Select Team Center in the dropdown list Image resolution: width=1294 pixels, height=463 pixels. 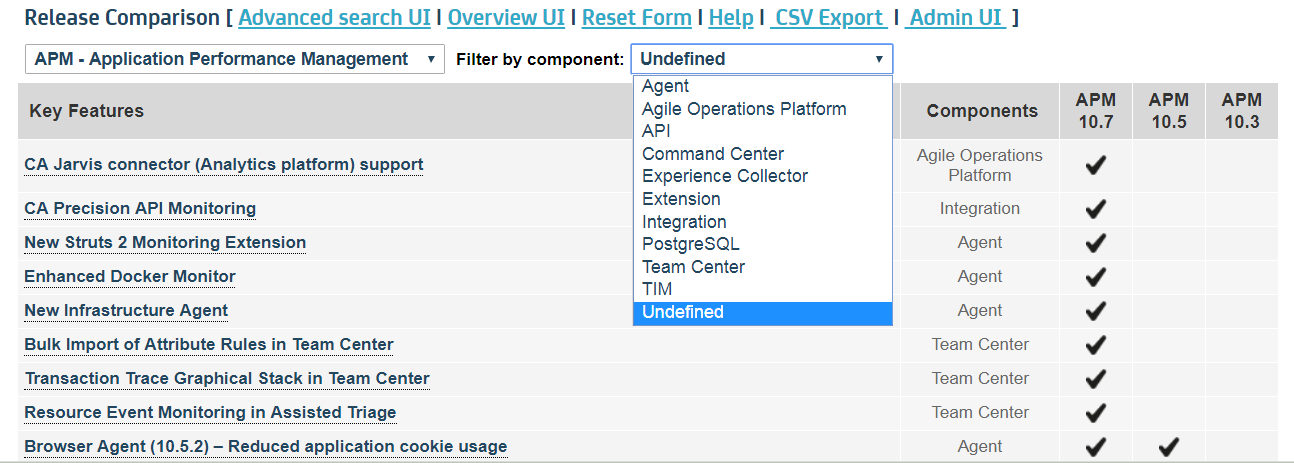(x=762, y=267)
